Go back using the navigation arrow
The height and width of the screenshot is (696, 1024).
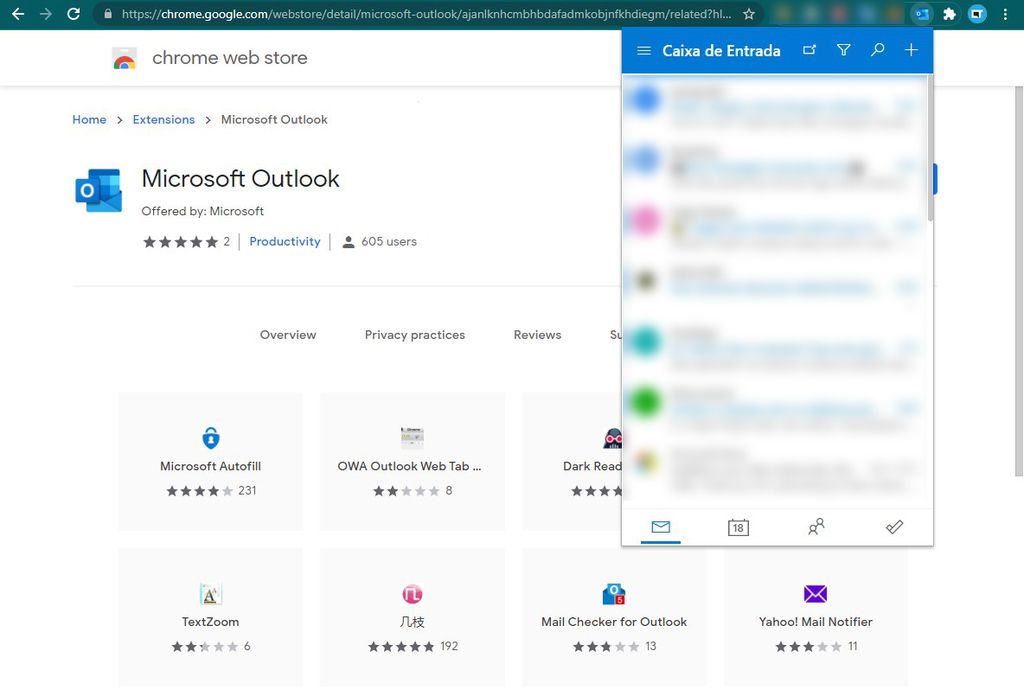pos(18,14)
